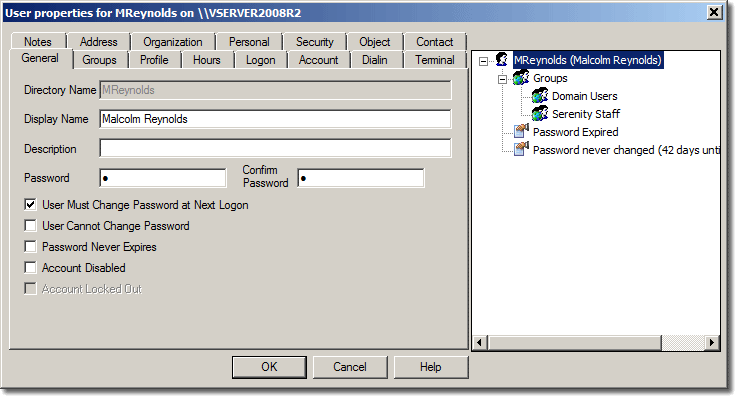The height and width of the screenshot is (397, 736).
Task: Open the Address tab
Action: (99, 42)
